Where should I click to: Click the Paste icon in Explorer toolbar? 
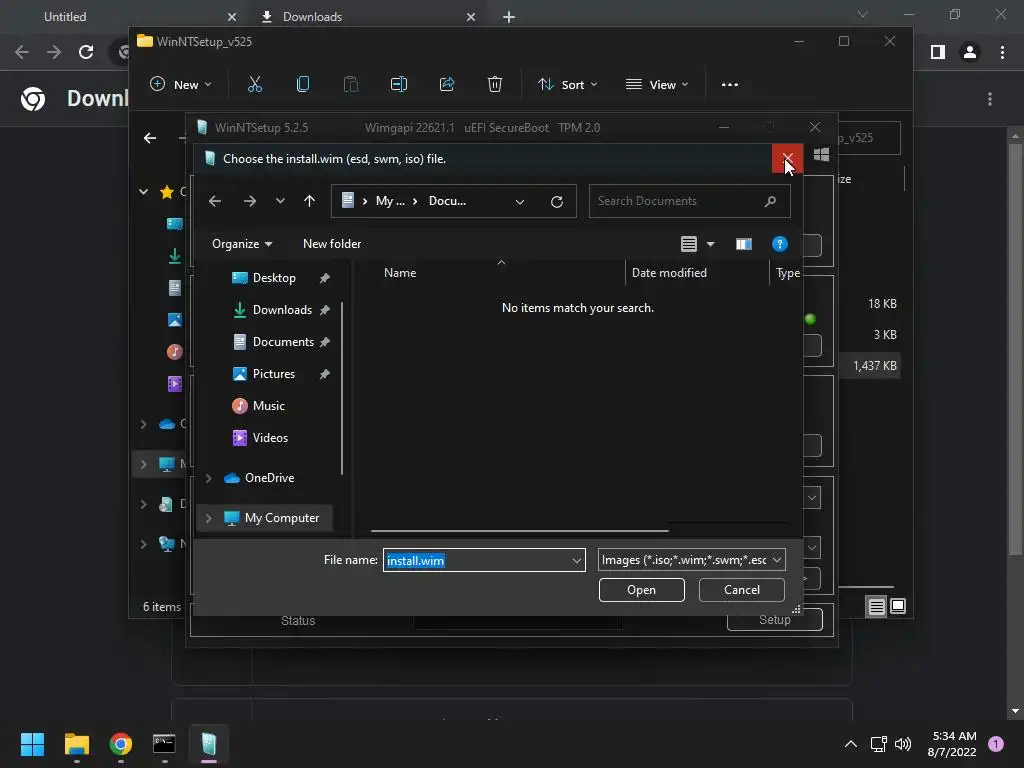point(351,84)
